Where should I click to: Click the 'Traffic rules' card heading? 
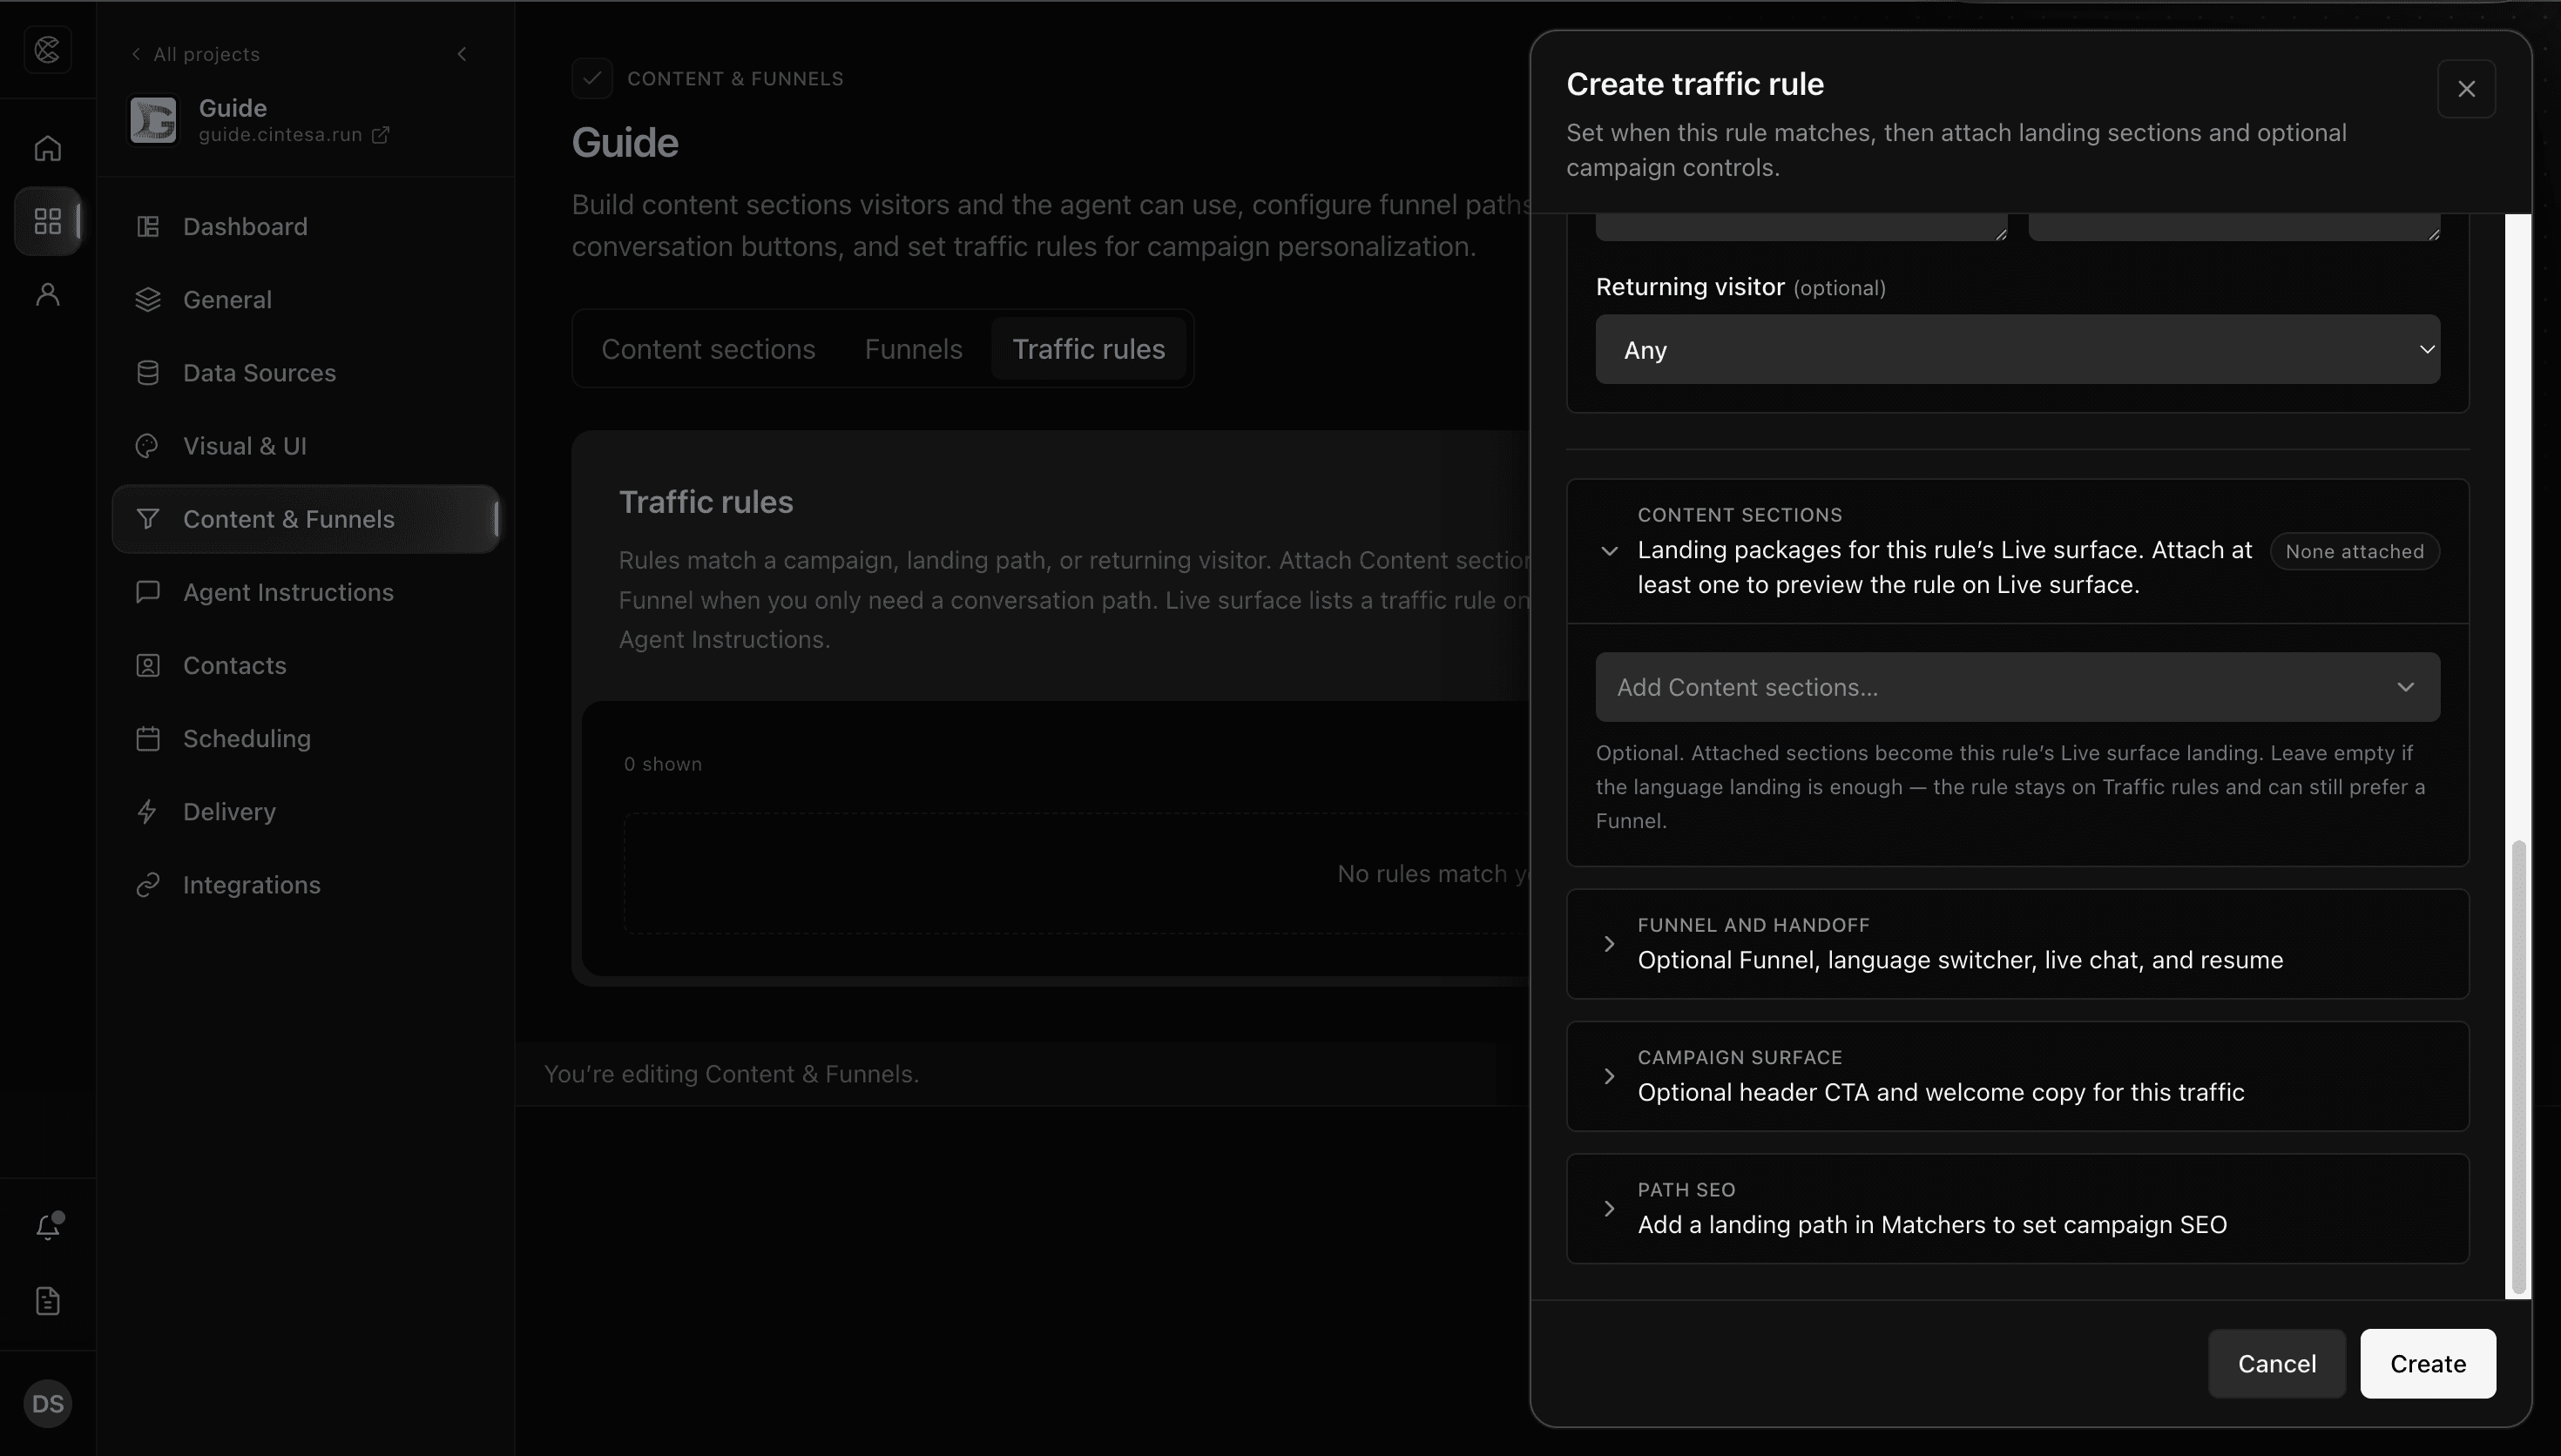705,502
